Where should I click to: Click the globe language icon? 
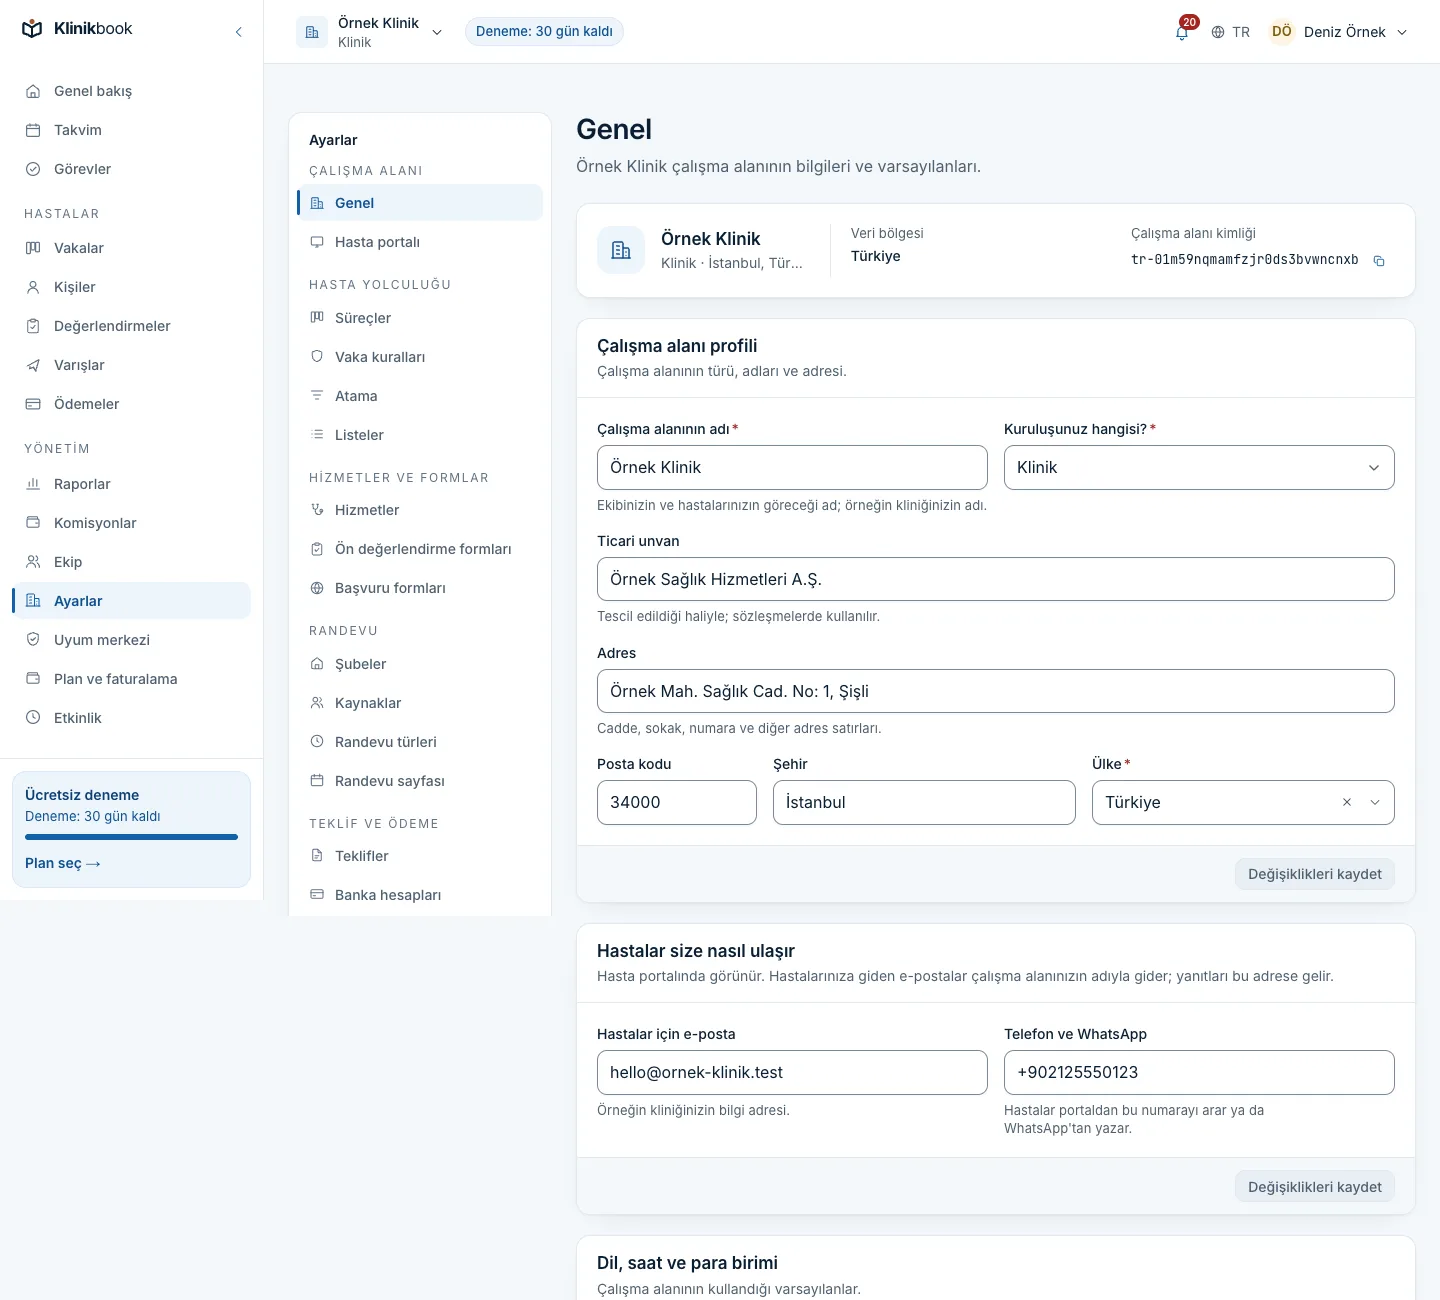click(1218, 32)
